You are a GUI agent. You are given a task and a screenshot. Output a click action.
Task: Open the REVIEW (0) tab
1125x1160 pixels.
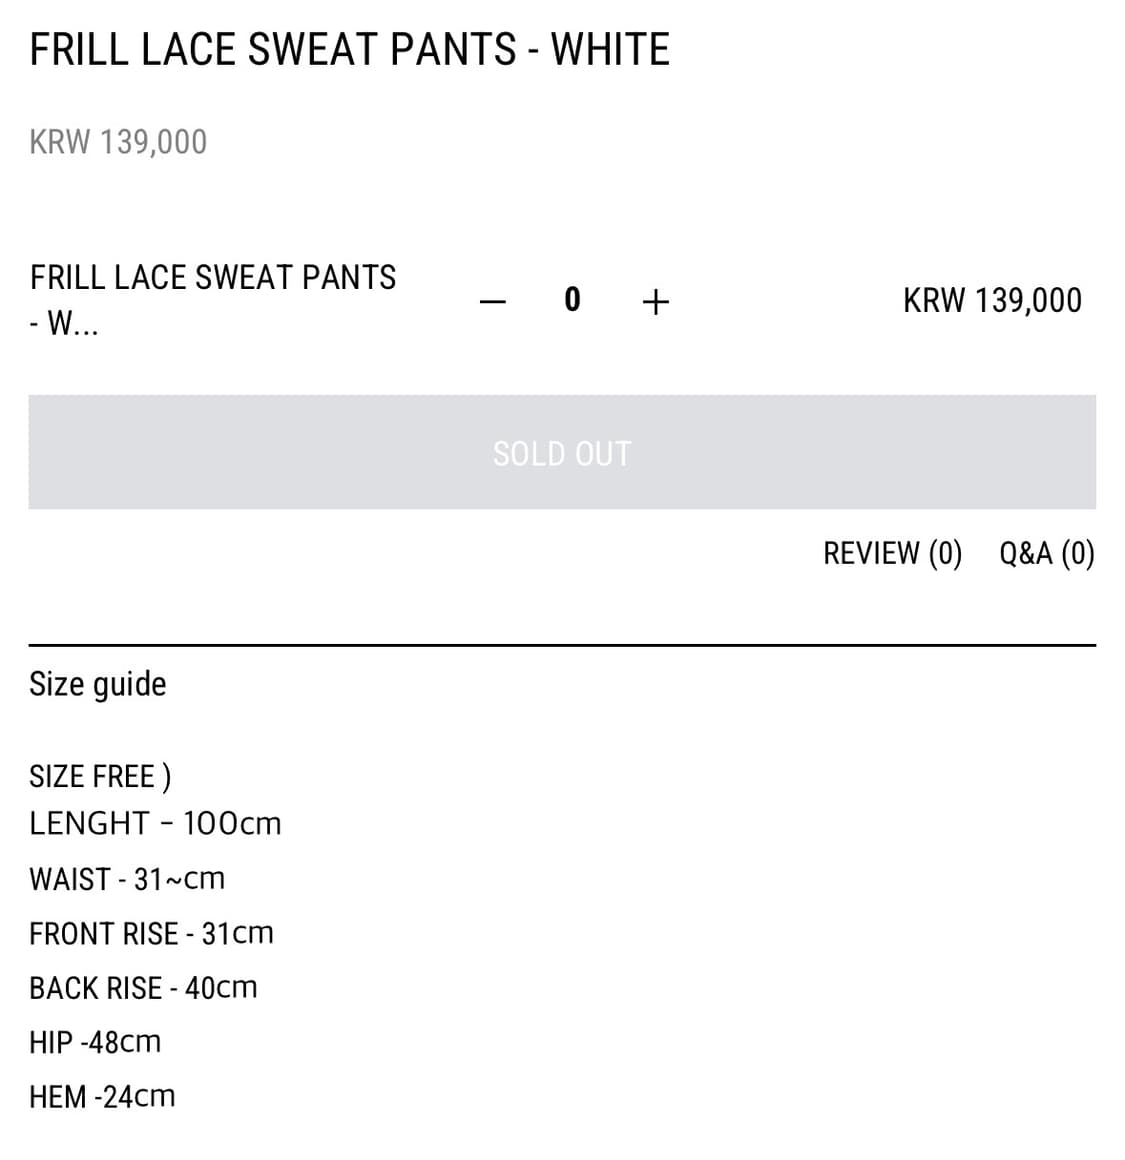pyautogui.click(x=892, y=553)
